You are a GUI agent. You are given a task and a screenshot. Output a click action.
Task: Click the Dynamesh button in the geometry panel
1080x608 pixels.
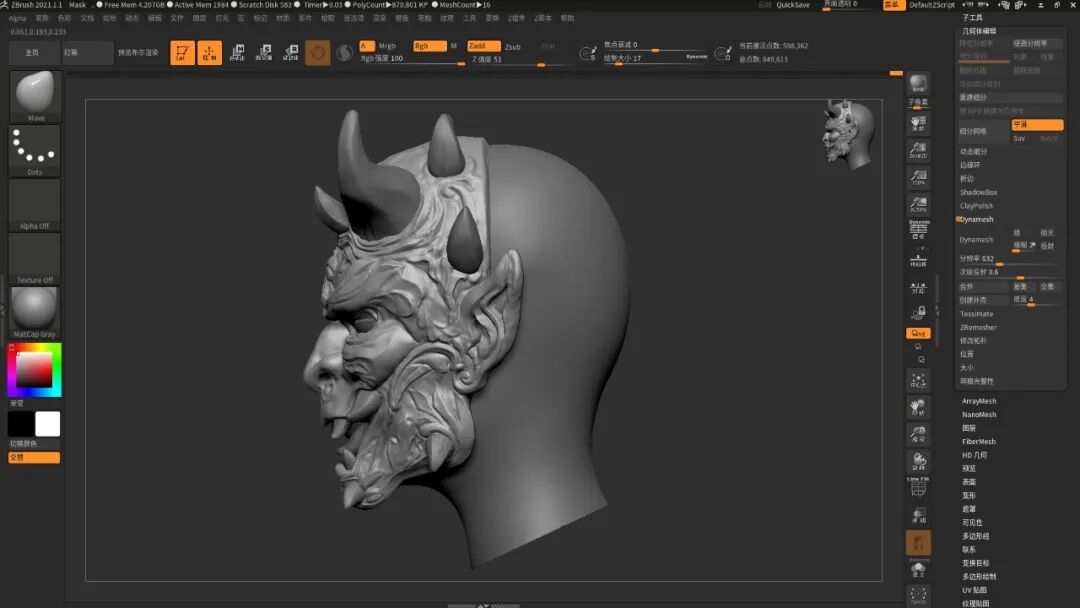click(978, 240)
